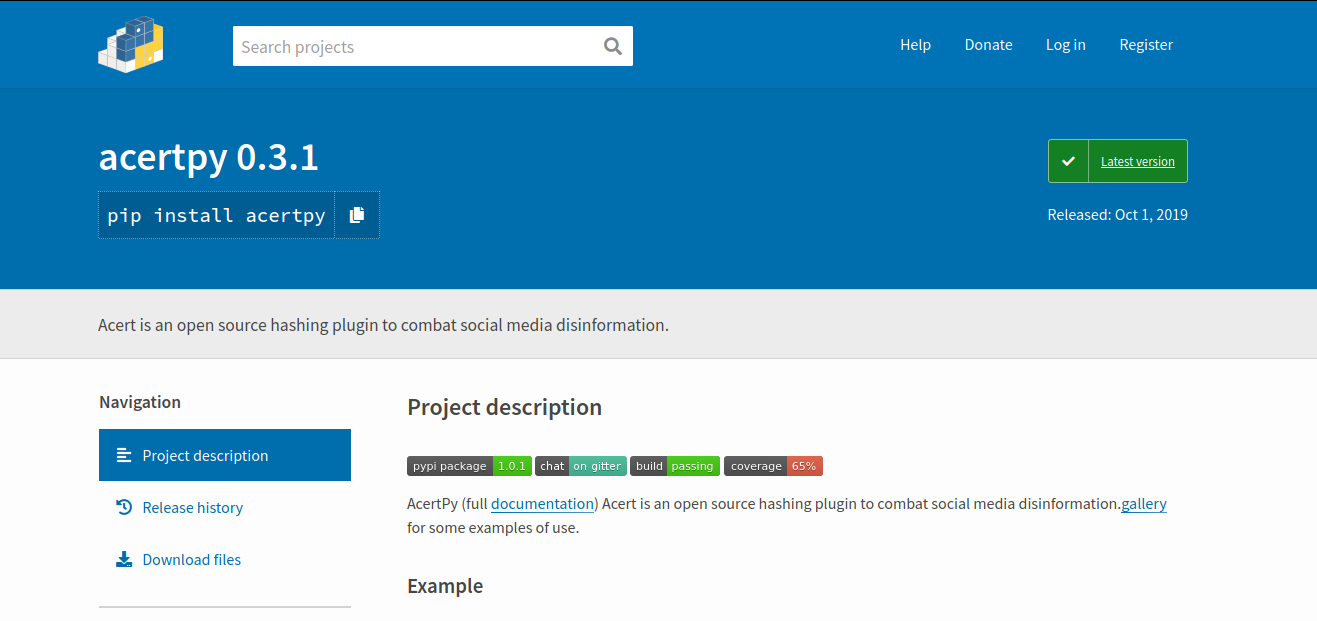Click the coverage 65% badge
The image size is (1317, 621).
773,466
